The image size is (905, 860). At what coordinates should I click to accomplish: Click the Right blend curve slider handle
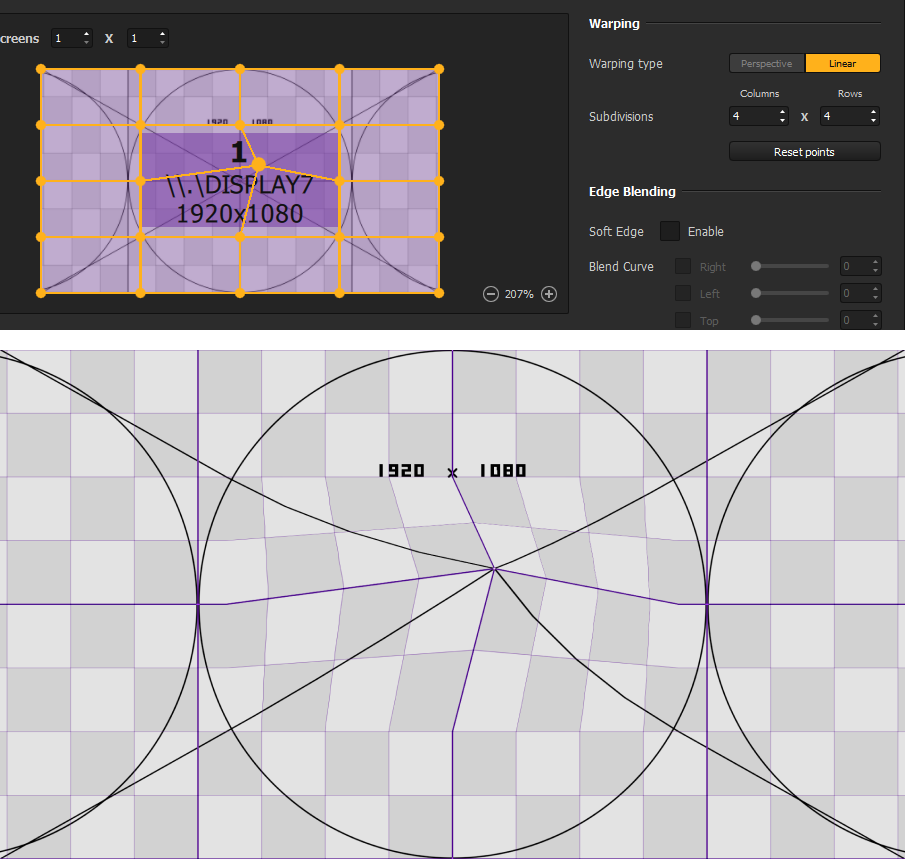tap(756, 266)
